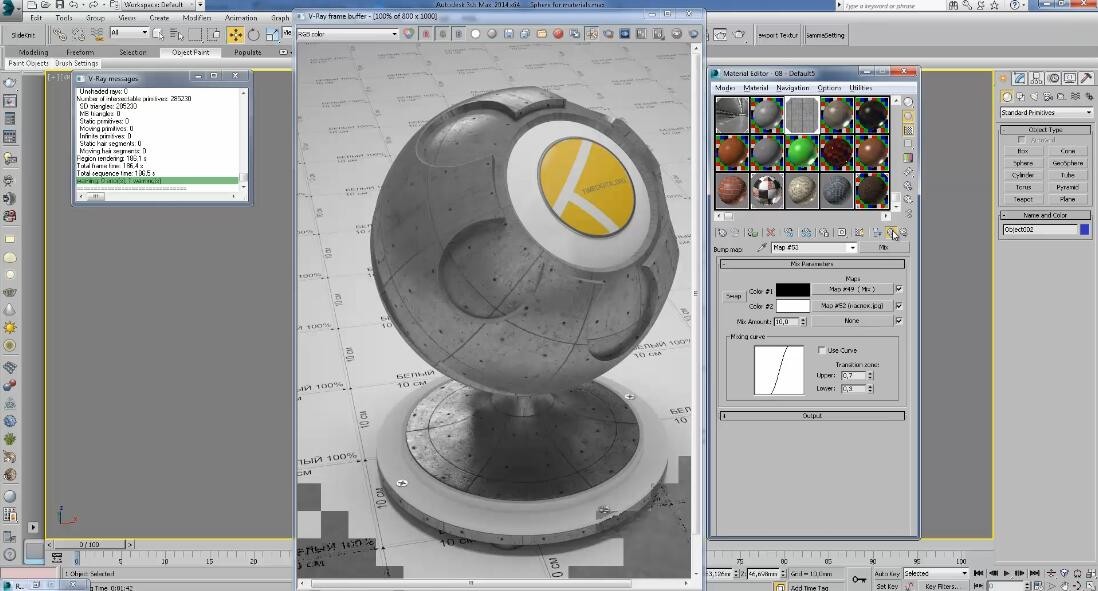Click the Mix Amount value field
Screen dimensions: 1098x591
[x=786, y=321]
